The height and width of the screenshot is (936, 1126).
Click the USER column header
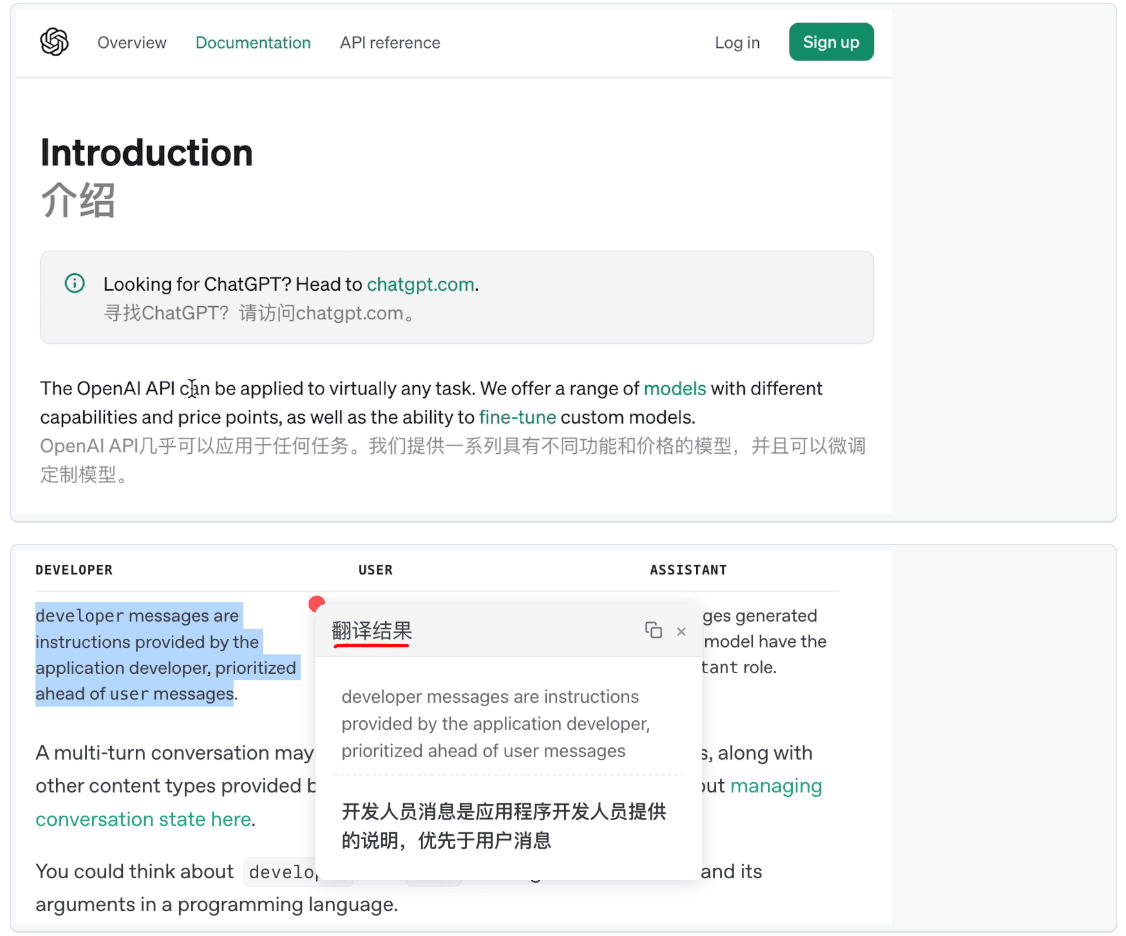tap(376, 570)
